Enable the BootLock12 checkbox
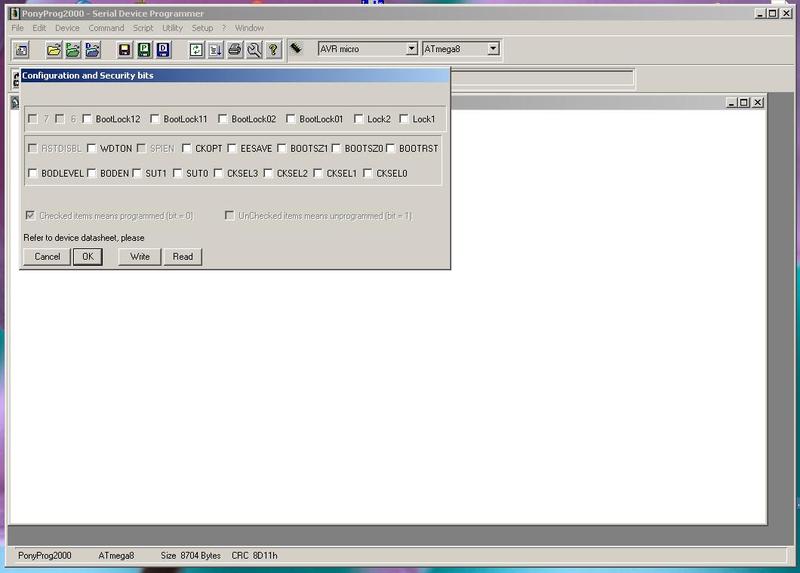Screen dimensions: 800x573 coord(88,119)
